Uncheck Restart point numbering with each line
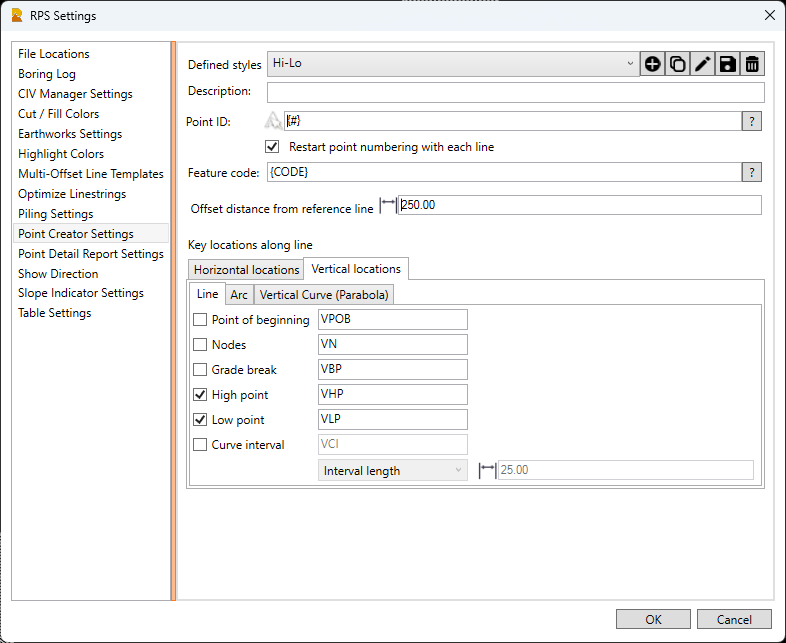Image resolution: width=786 pixels, height=643 pixels. point(272,147)
